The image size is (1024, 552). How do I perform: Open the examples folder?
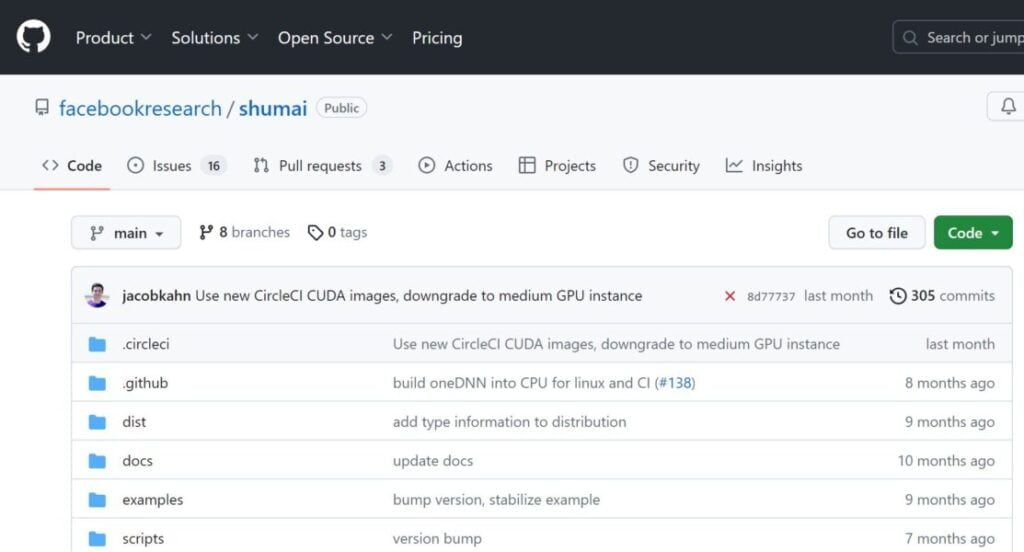click(153, 500)
